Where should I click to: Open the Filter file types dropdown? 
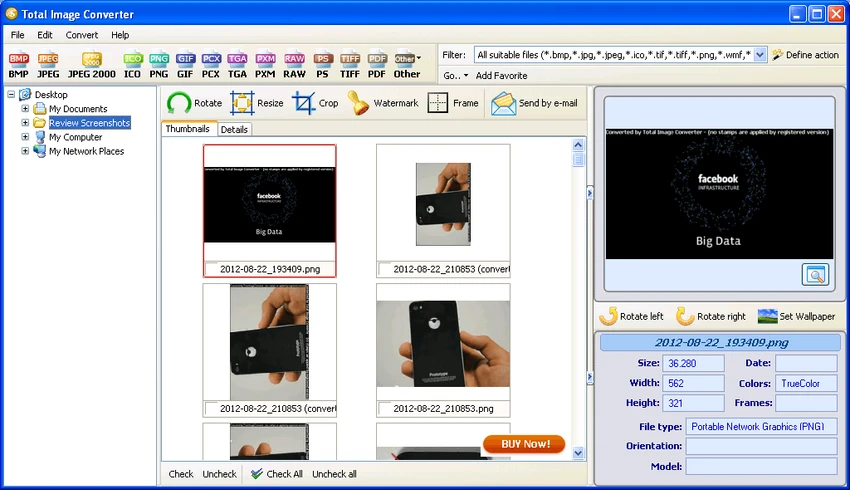point(760,55)
